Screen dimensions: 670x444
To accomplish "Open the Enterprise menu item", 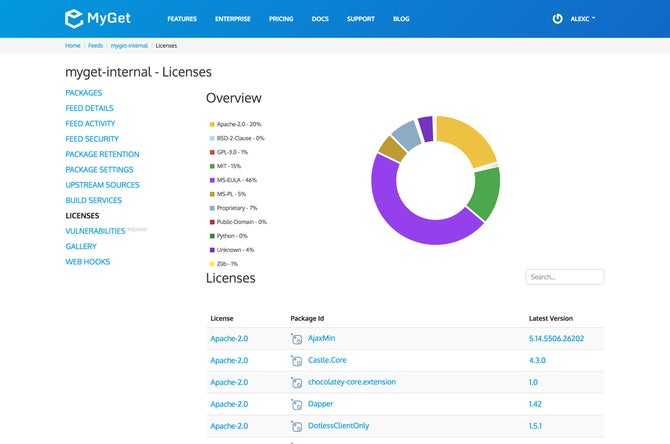I will pos(233,19).
